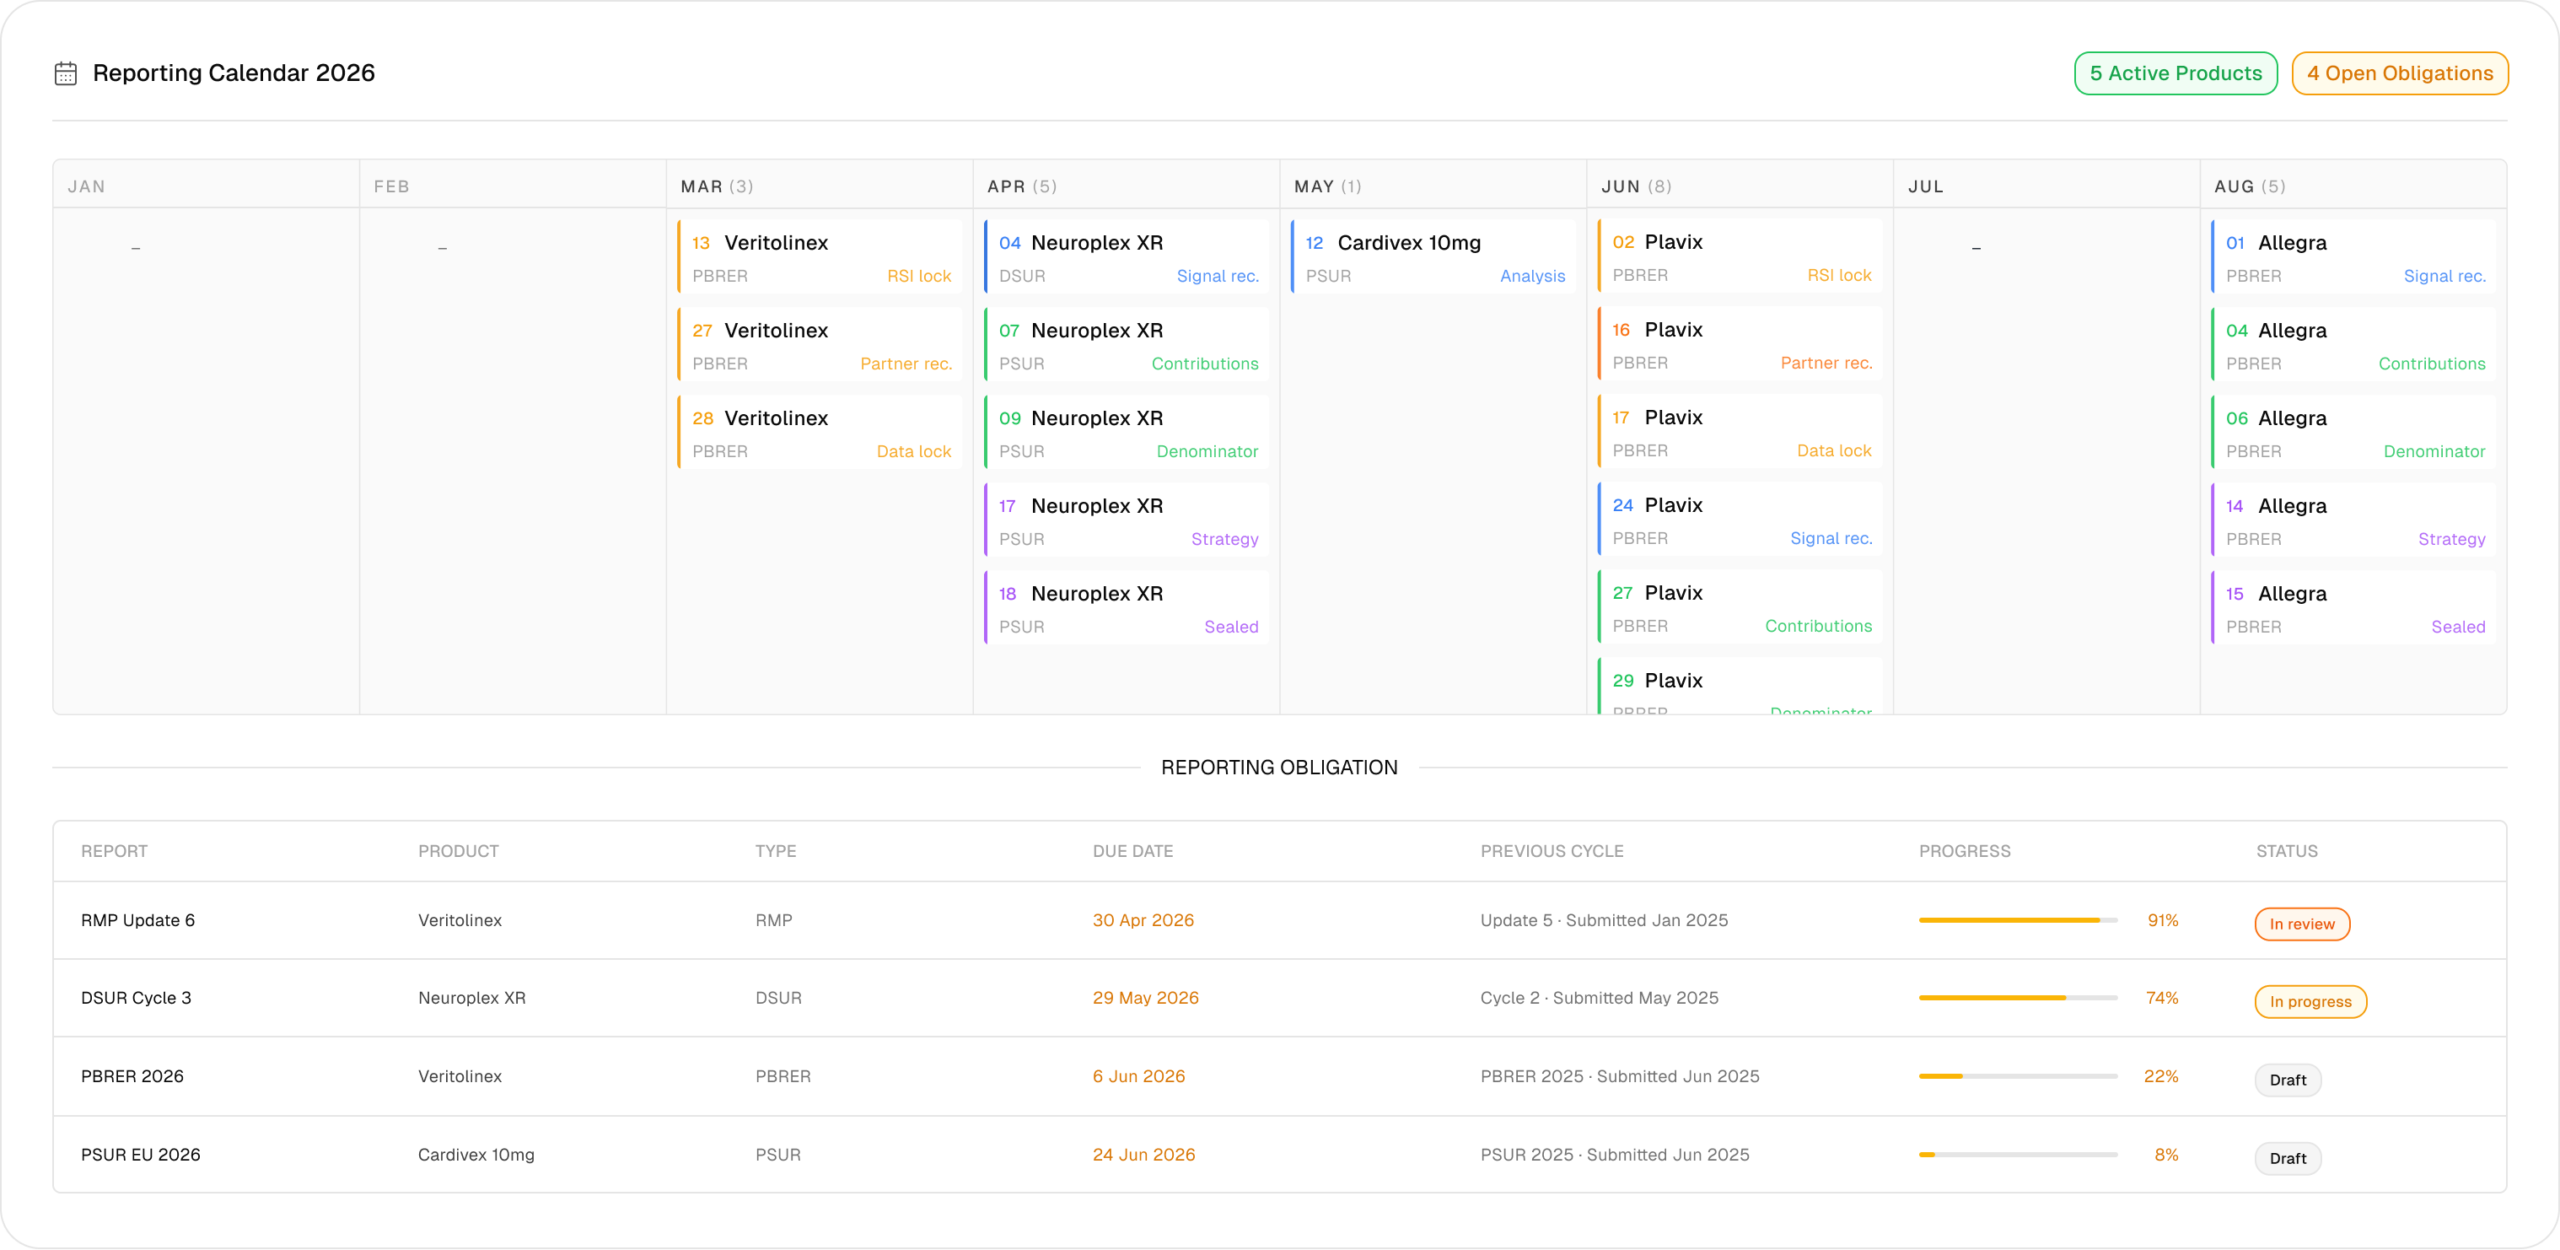Sort table by REPORT column header
The image size is (2560, 1250).
[114, 851]
